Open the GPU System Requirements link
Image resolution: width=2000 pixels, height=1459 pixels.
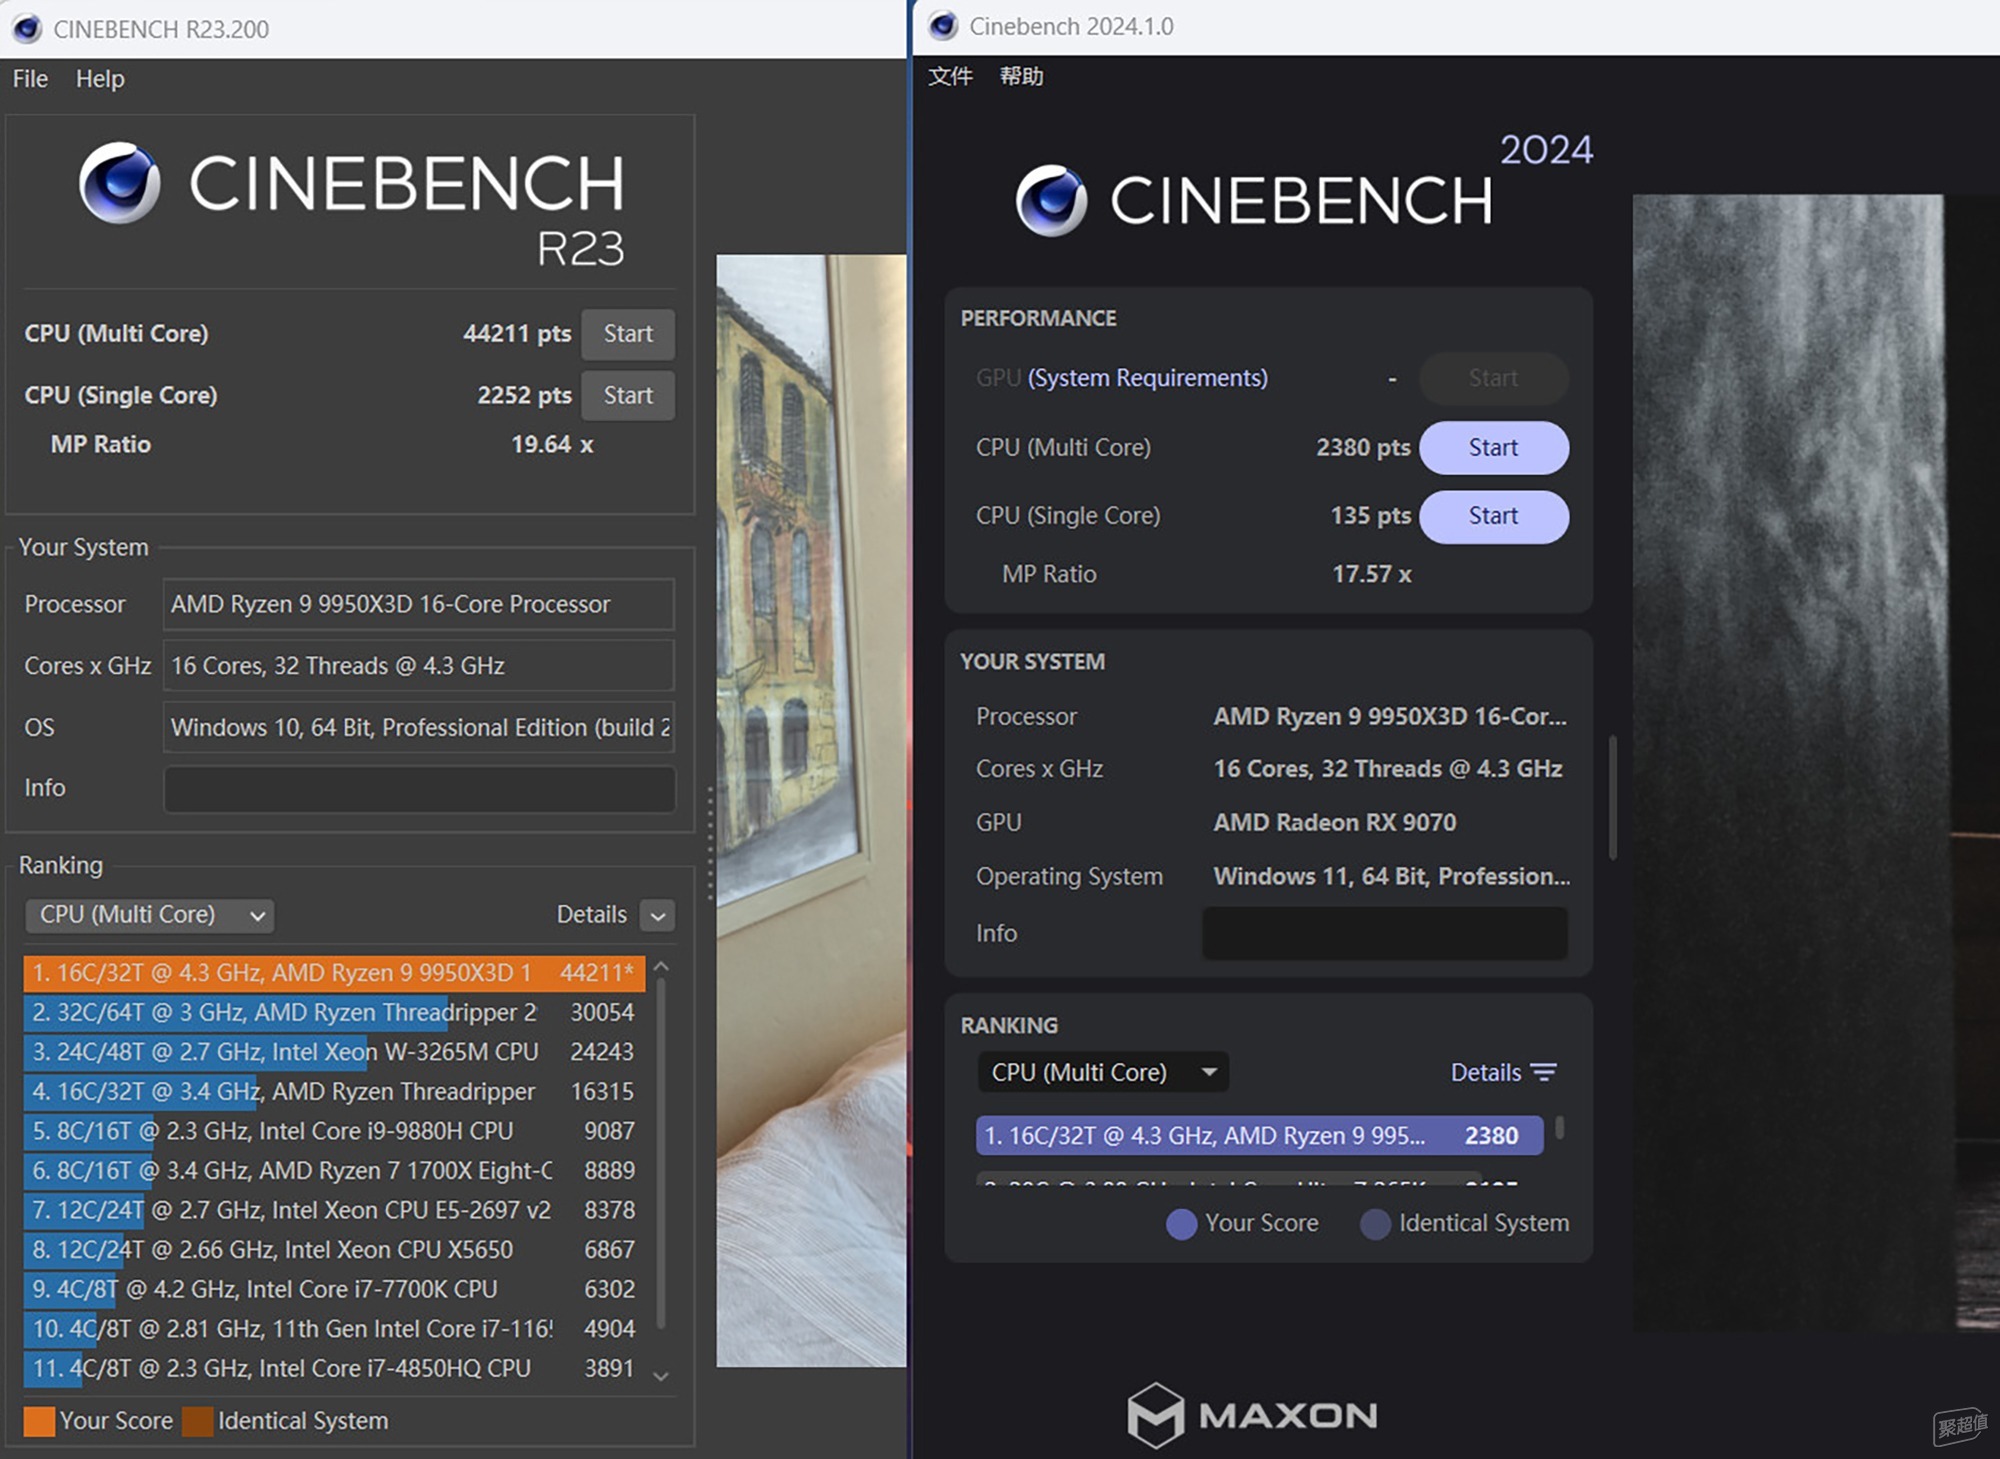click(1148, 378)
